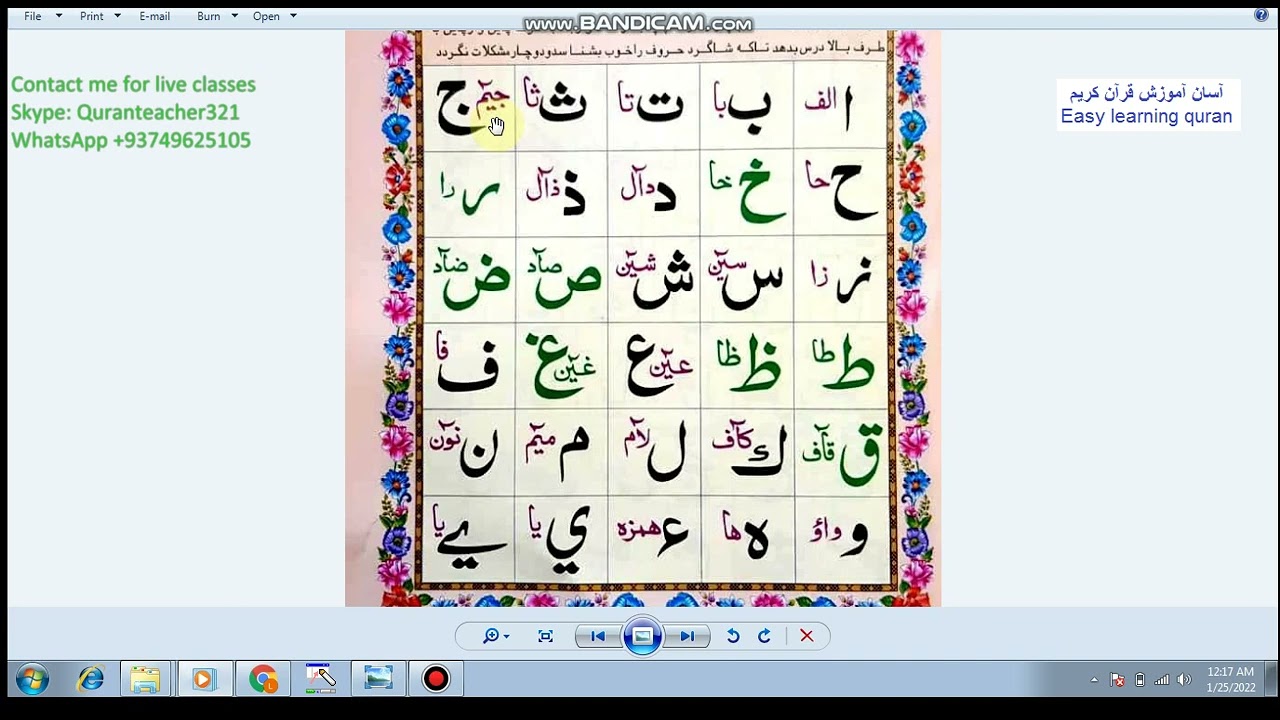
Task: Click the Actual Size fit button
Action: coord(545,636)
